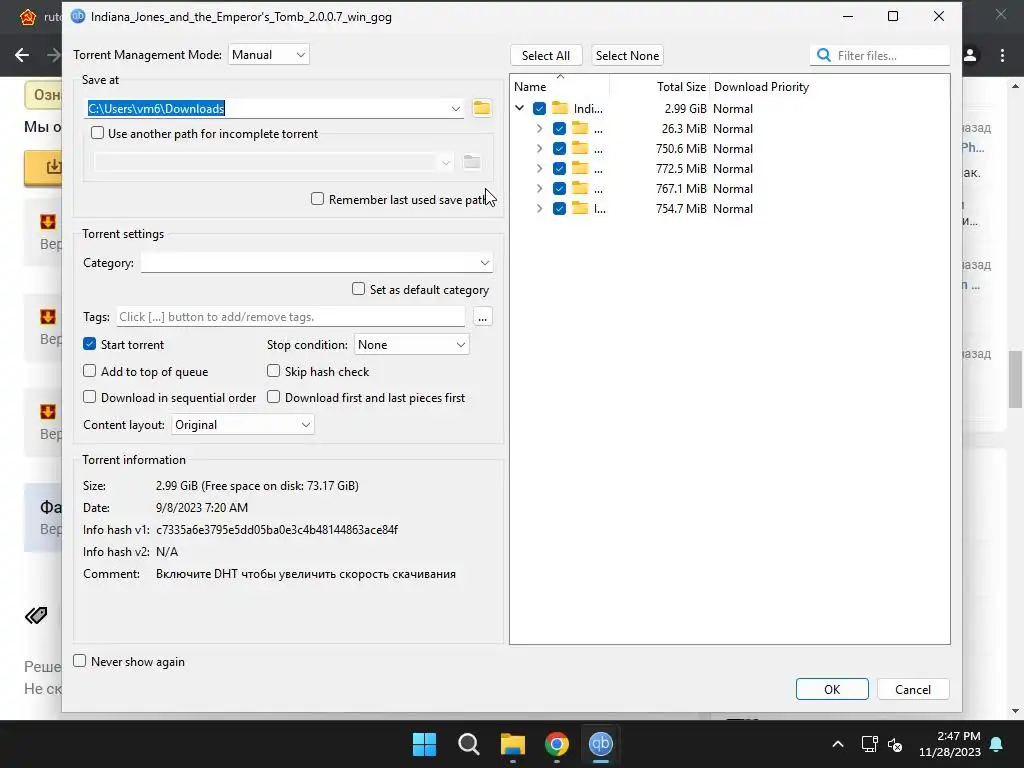Open Windows Start menu
Screen dimensions: 1024x768
(x=424, y=744)
